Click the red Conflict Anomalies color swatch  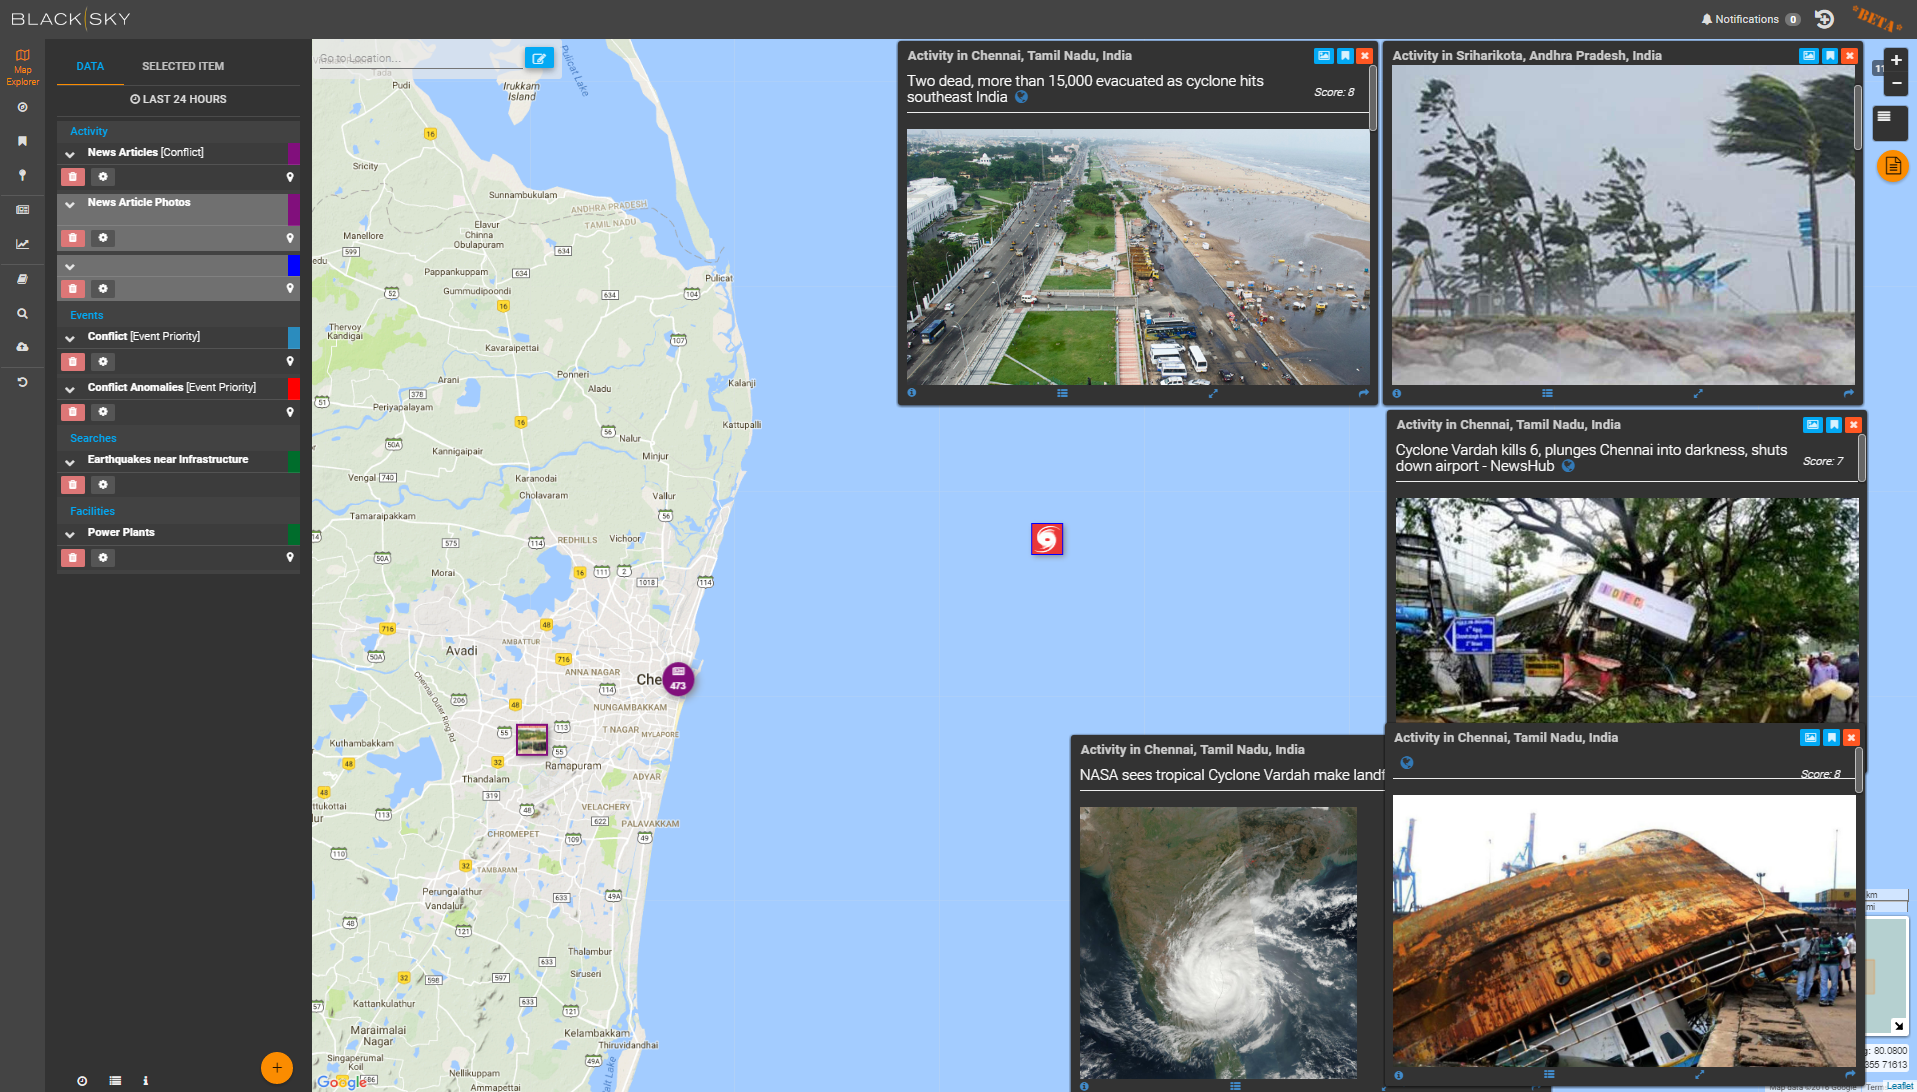(293, 388)
